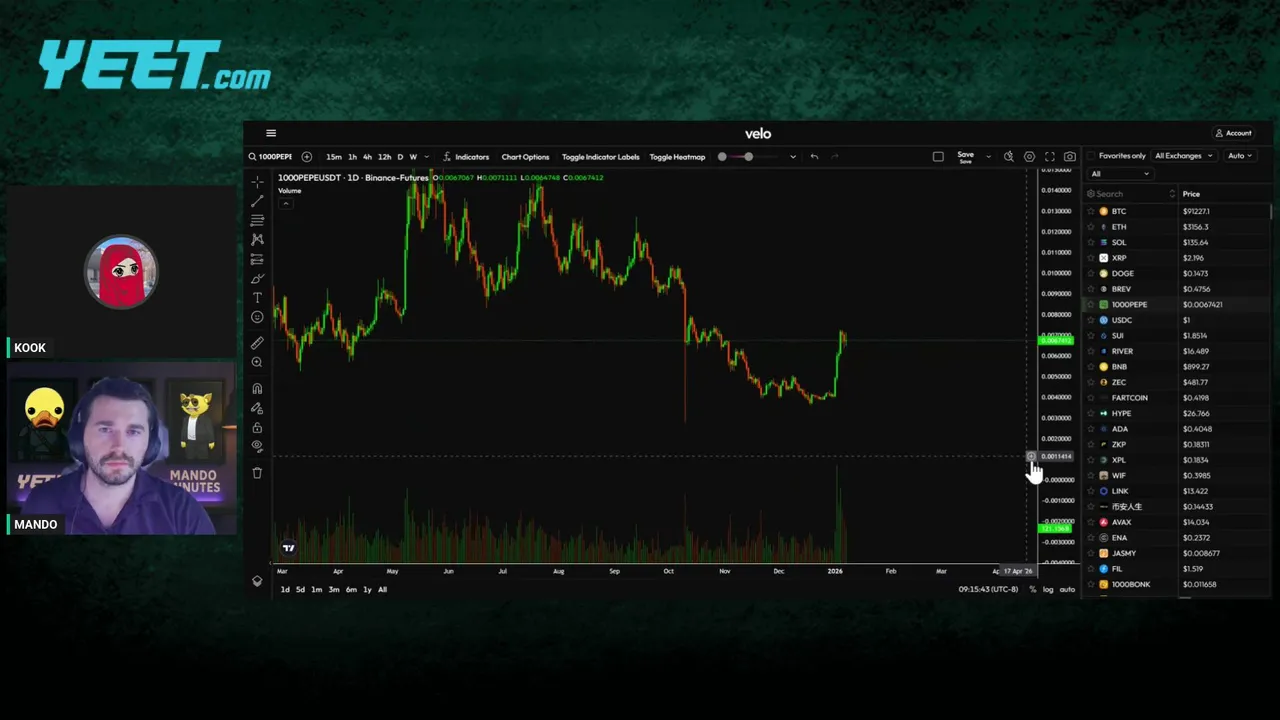Redo the last chart action
Screen dimensions: 1280x720
click(x=835, y=157)
